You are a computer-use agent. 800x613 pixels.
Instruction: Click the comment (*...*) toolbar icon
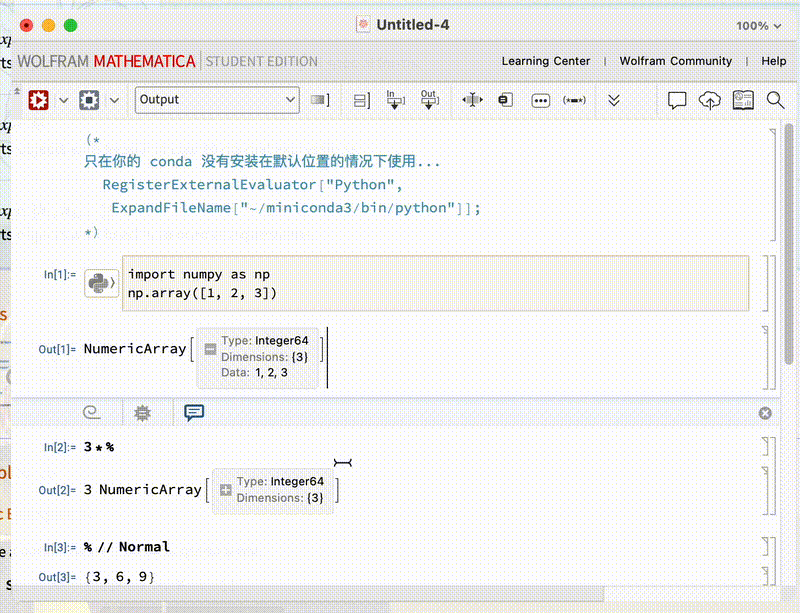coord(574,100)
